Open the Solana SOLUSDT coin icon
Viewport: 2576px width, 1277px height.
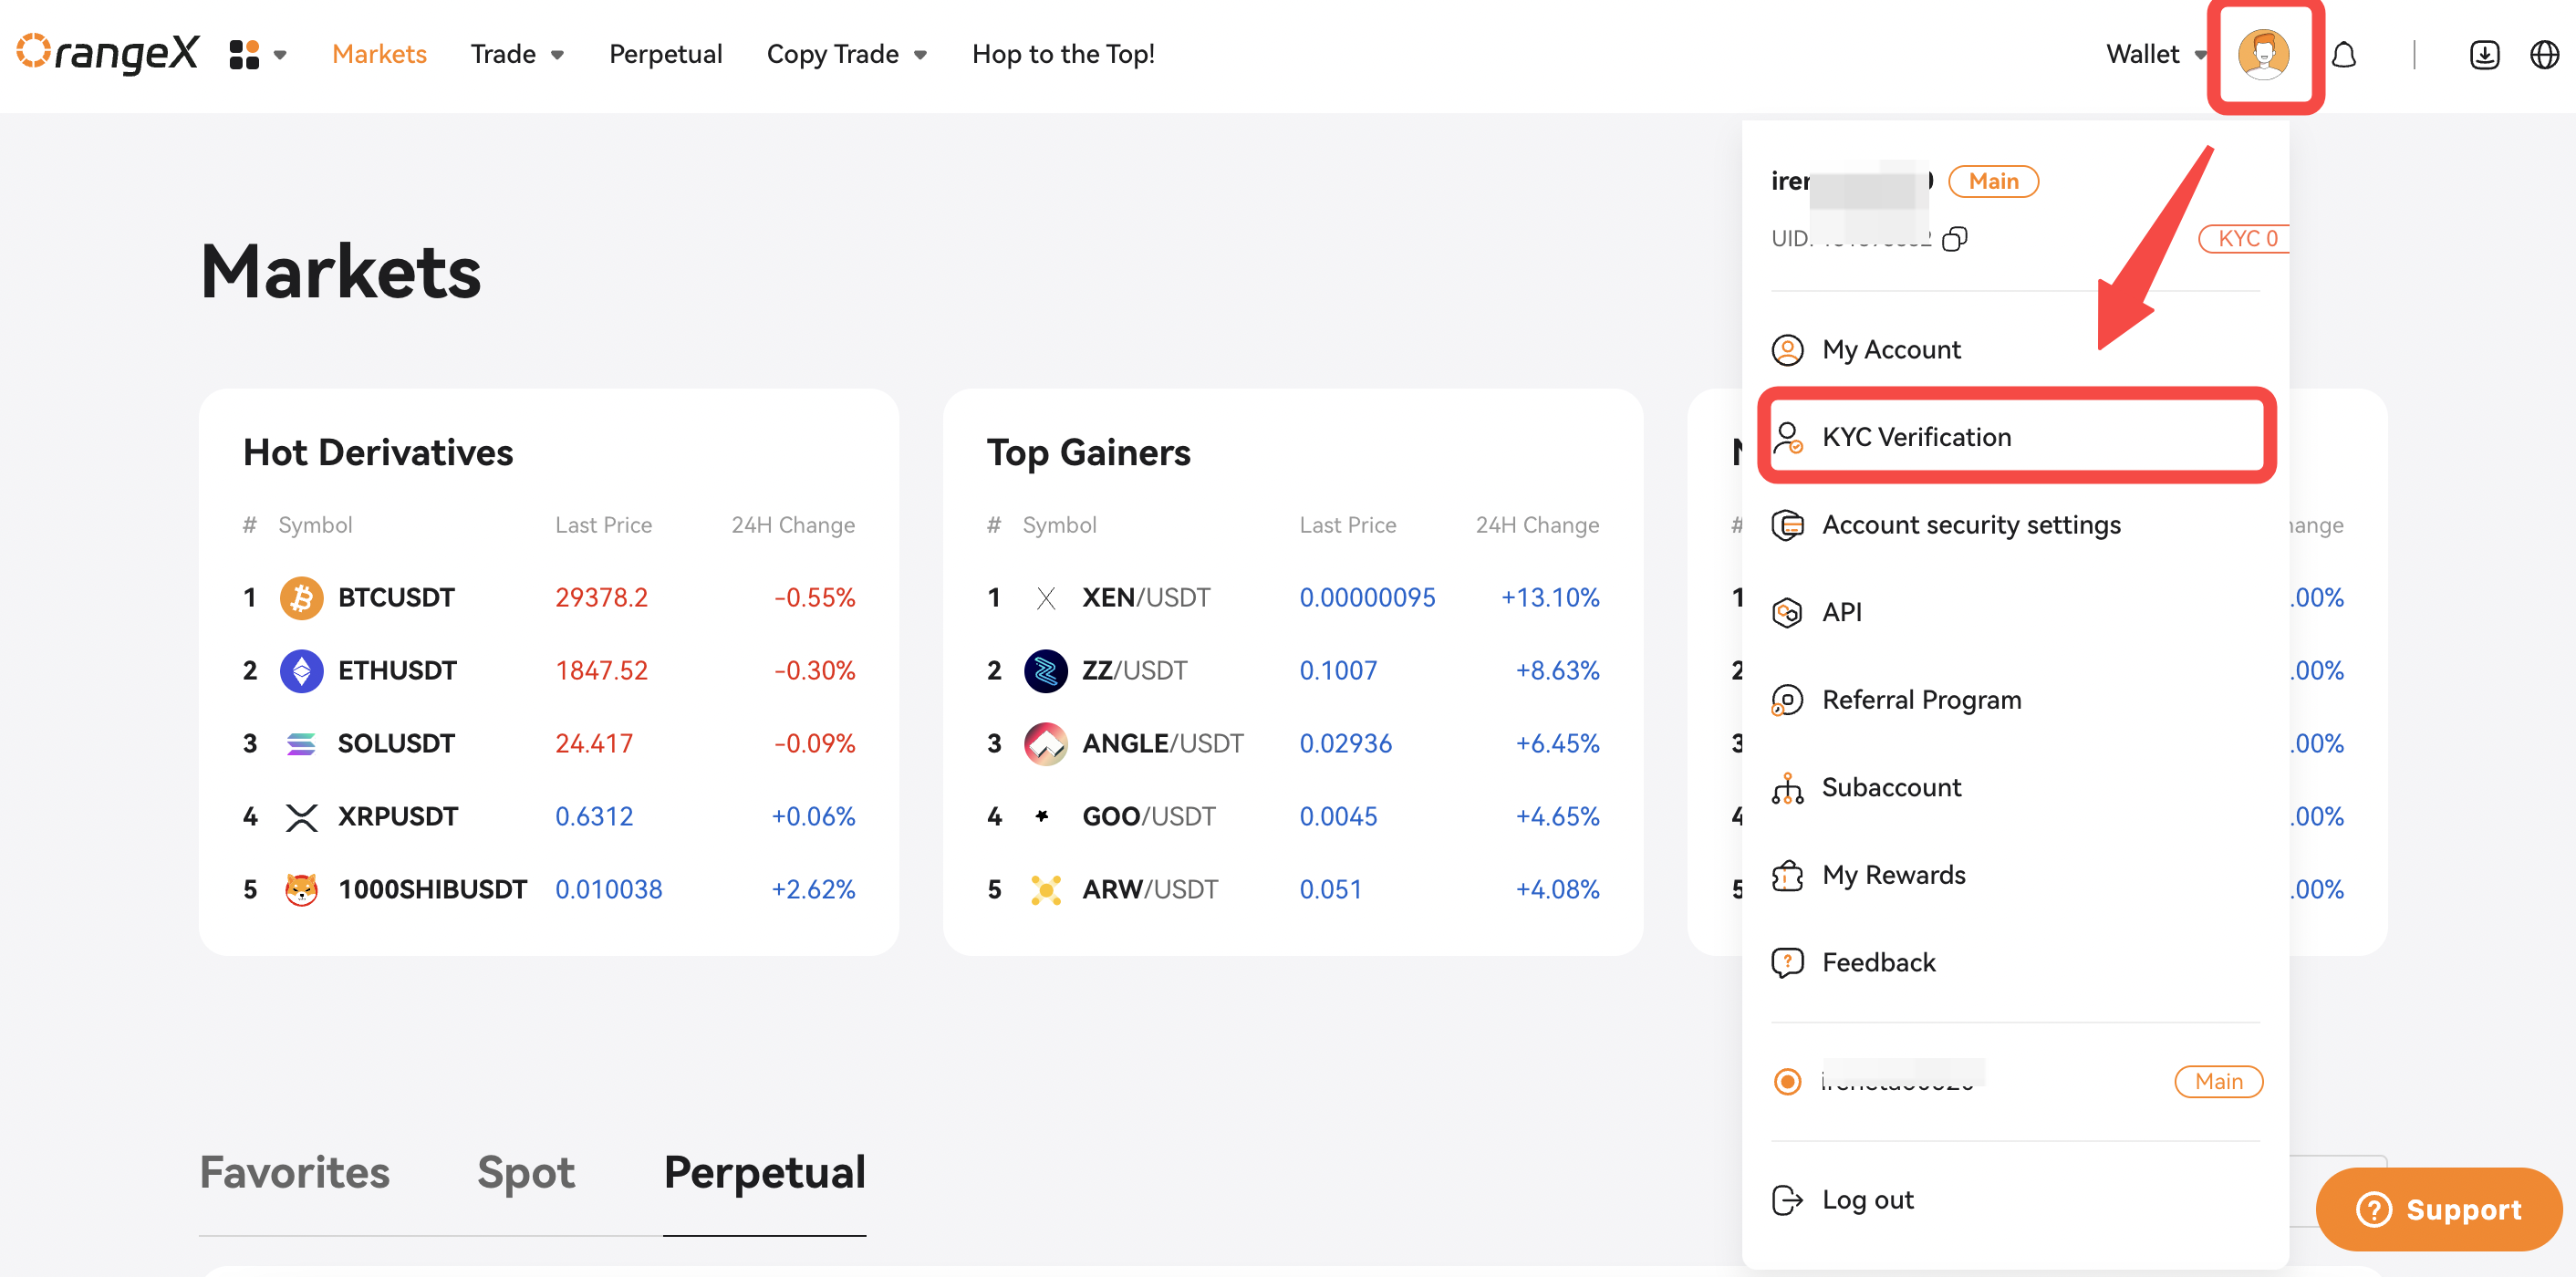pos(301,744)
